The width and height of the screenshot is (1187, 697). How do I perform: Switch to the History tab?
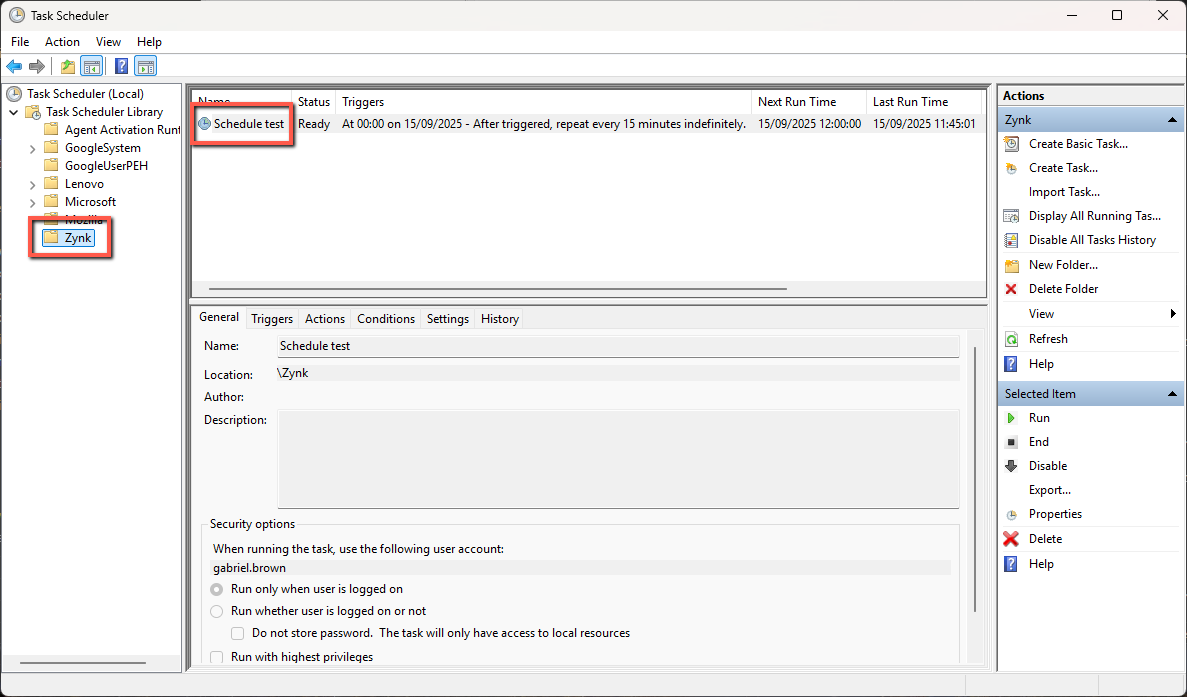click(500, 319)
